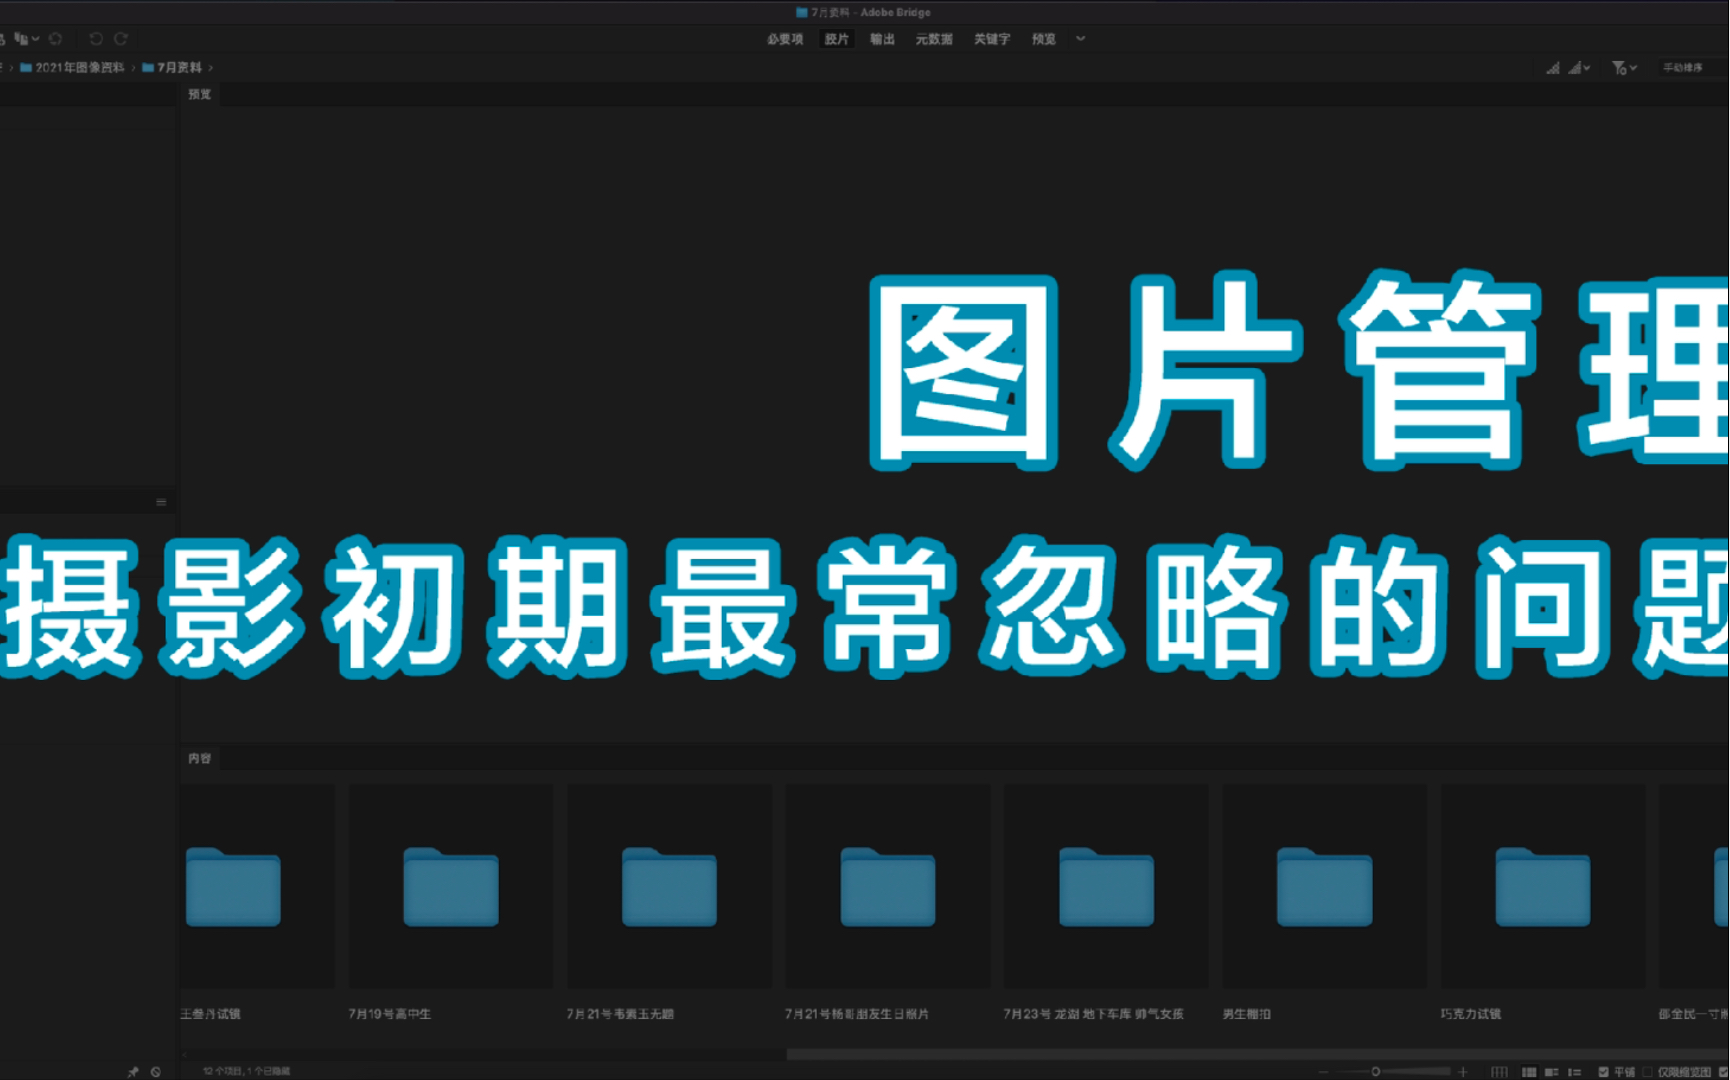This screenshot has width=1730, height=1080.
Task: Click the pin icon in status bar
Action: 133,1072
